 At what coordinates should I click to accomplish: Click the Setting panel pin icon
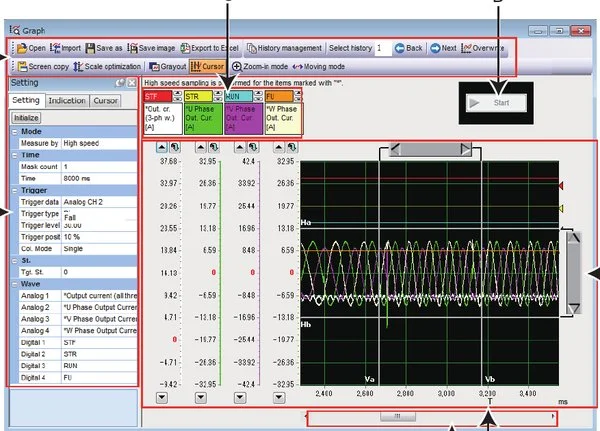120,83
